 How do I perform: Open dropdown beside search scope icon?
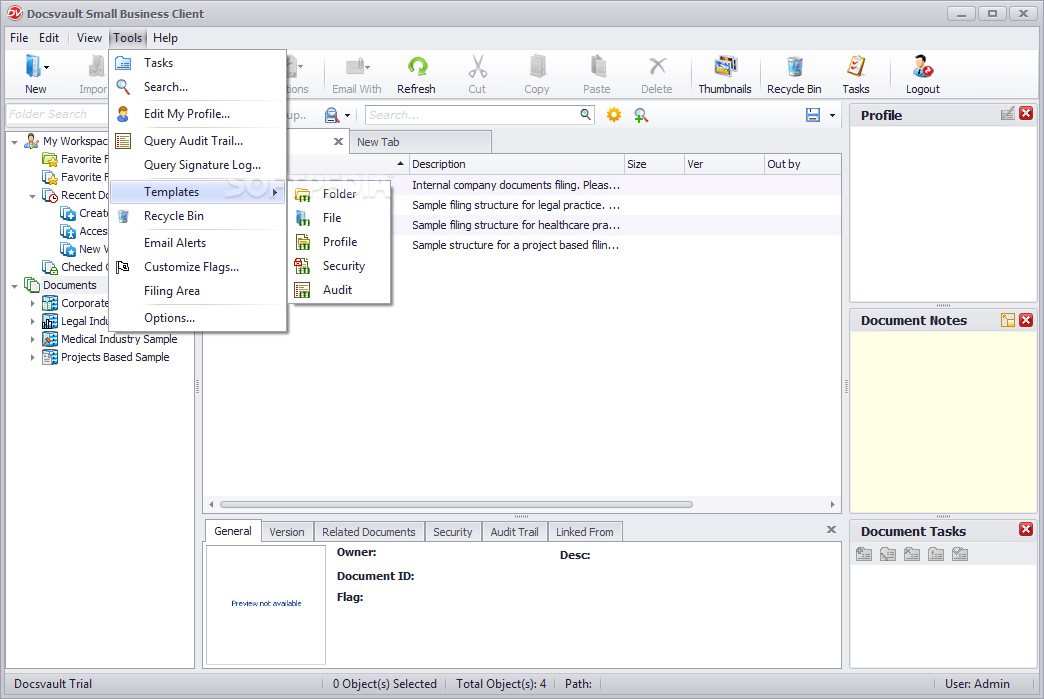click(348, 116)
